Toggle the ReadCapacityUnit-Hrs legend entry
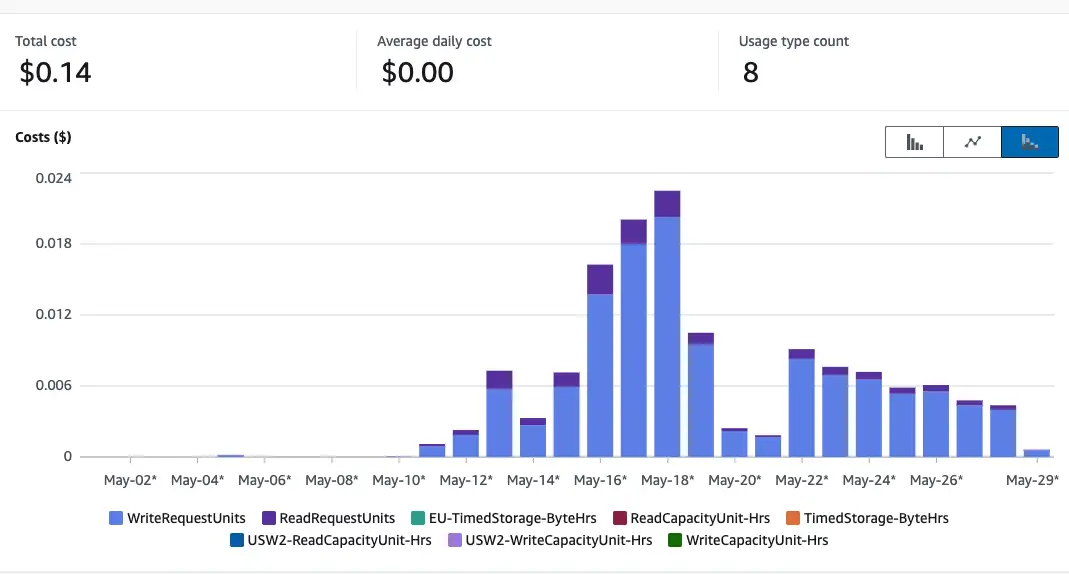The height and width of the screenshot is (574, 1069). [691, 518]
